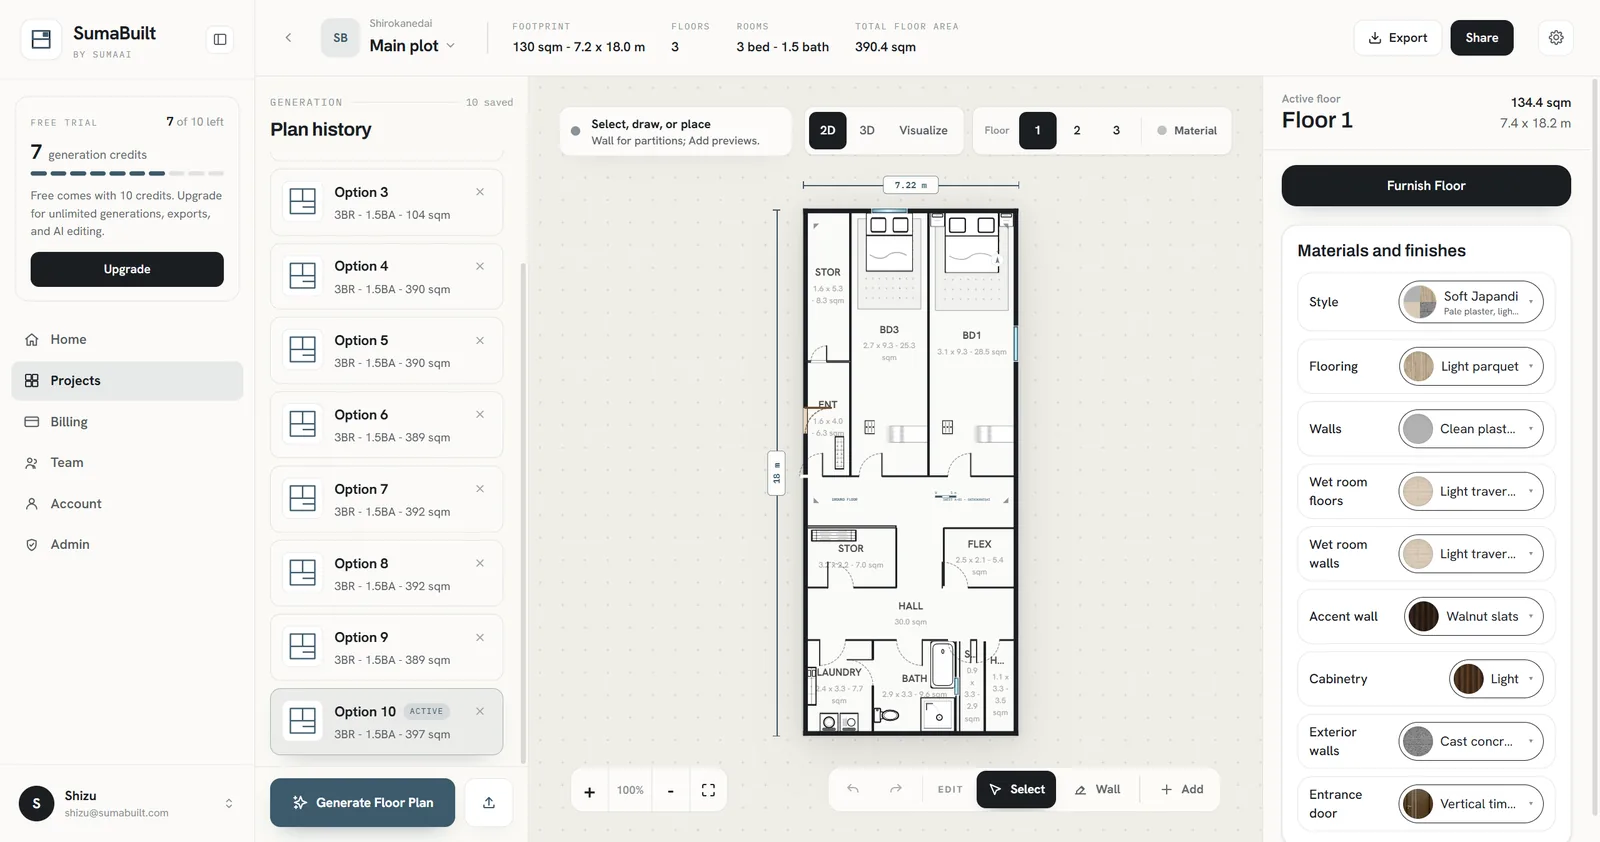Click the Share button
The width and height of the screenshot is (1600, 842).
pyautogui.click(x=1482, y=38)
